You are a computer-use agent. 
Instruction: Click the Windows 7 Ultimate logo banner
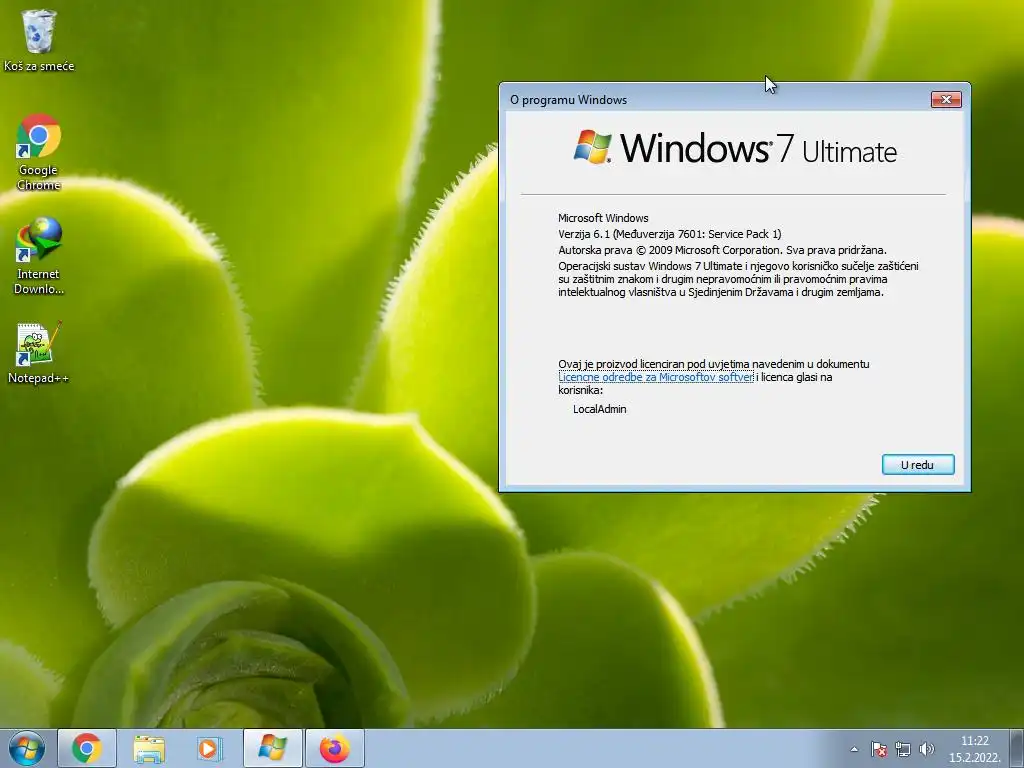(x=735, y=148)
